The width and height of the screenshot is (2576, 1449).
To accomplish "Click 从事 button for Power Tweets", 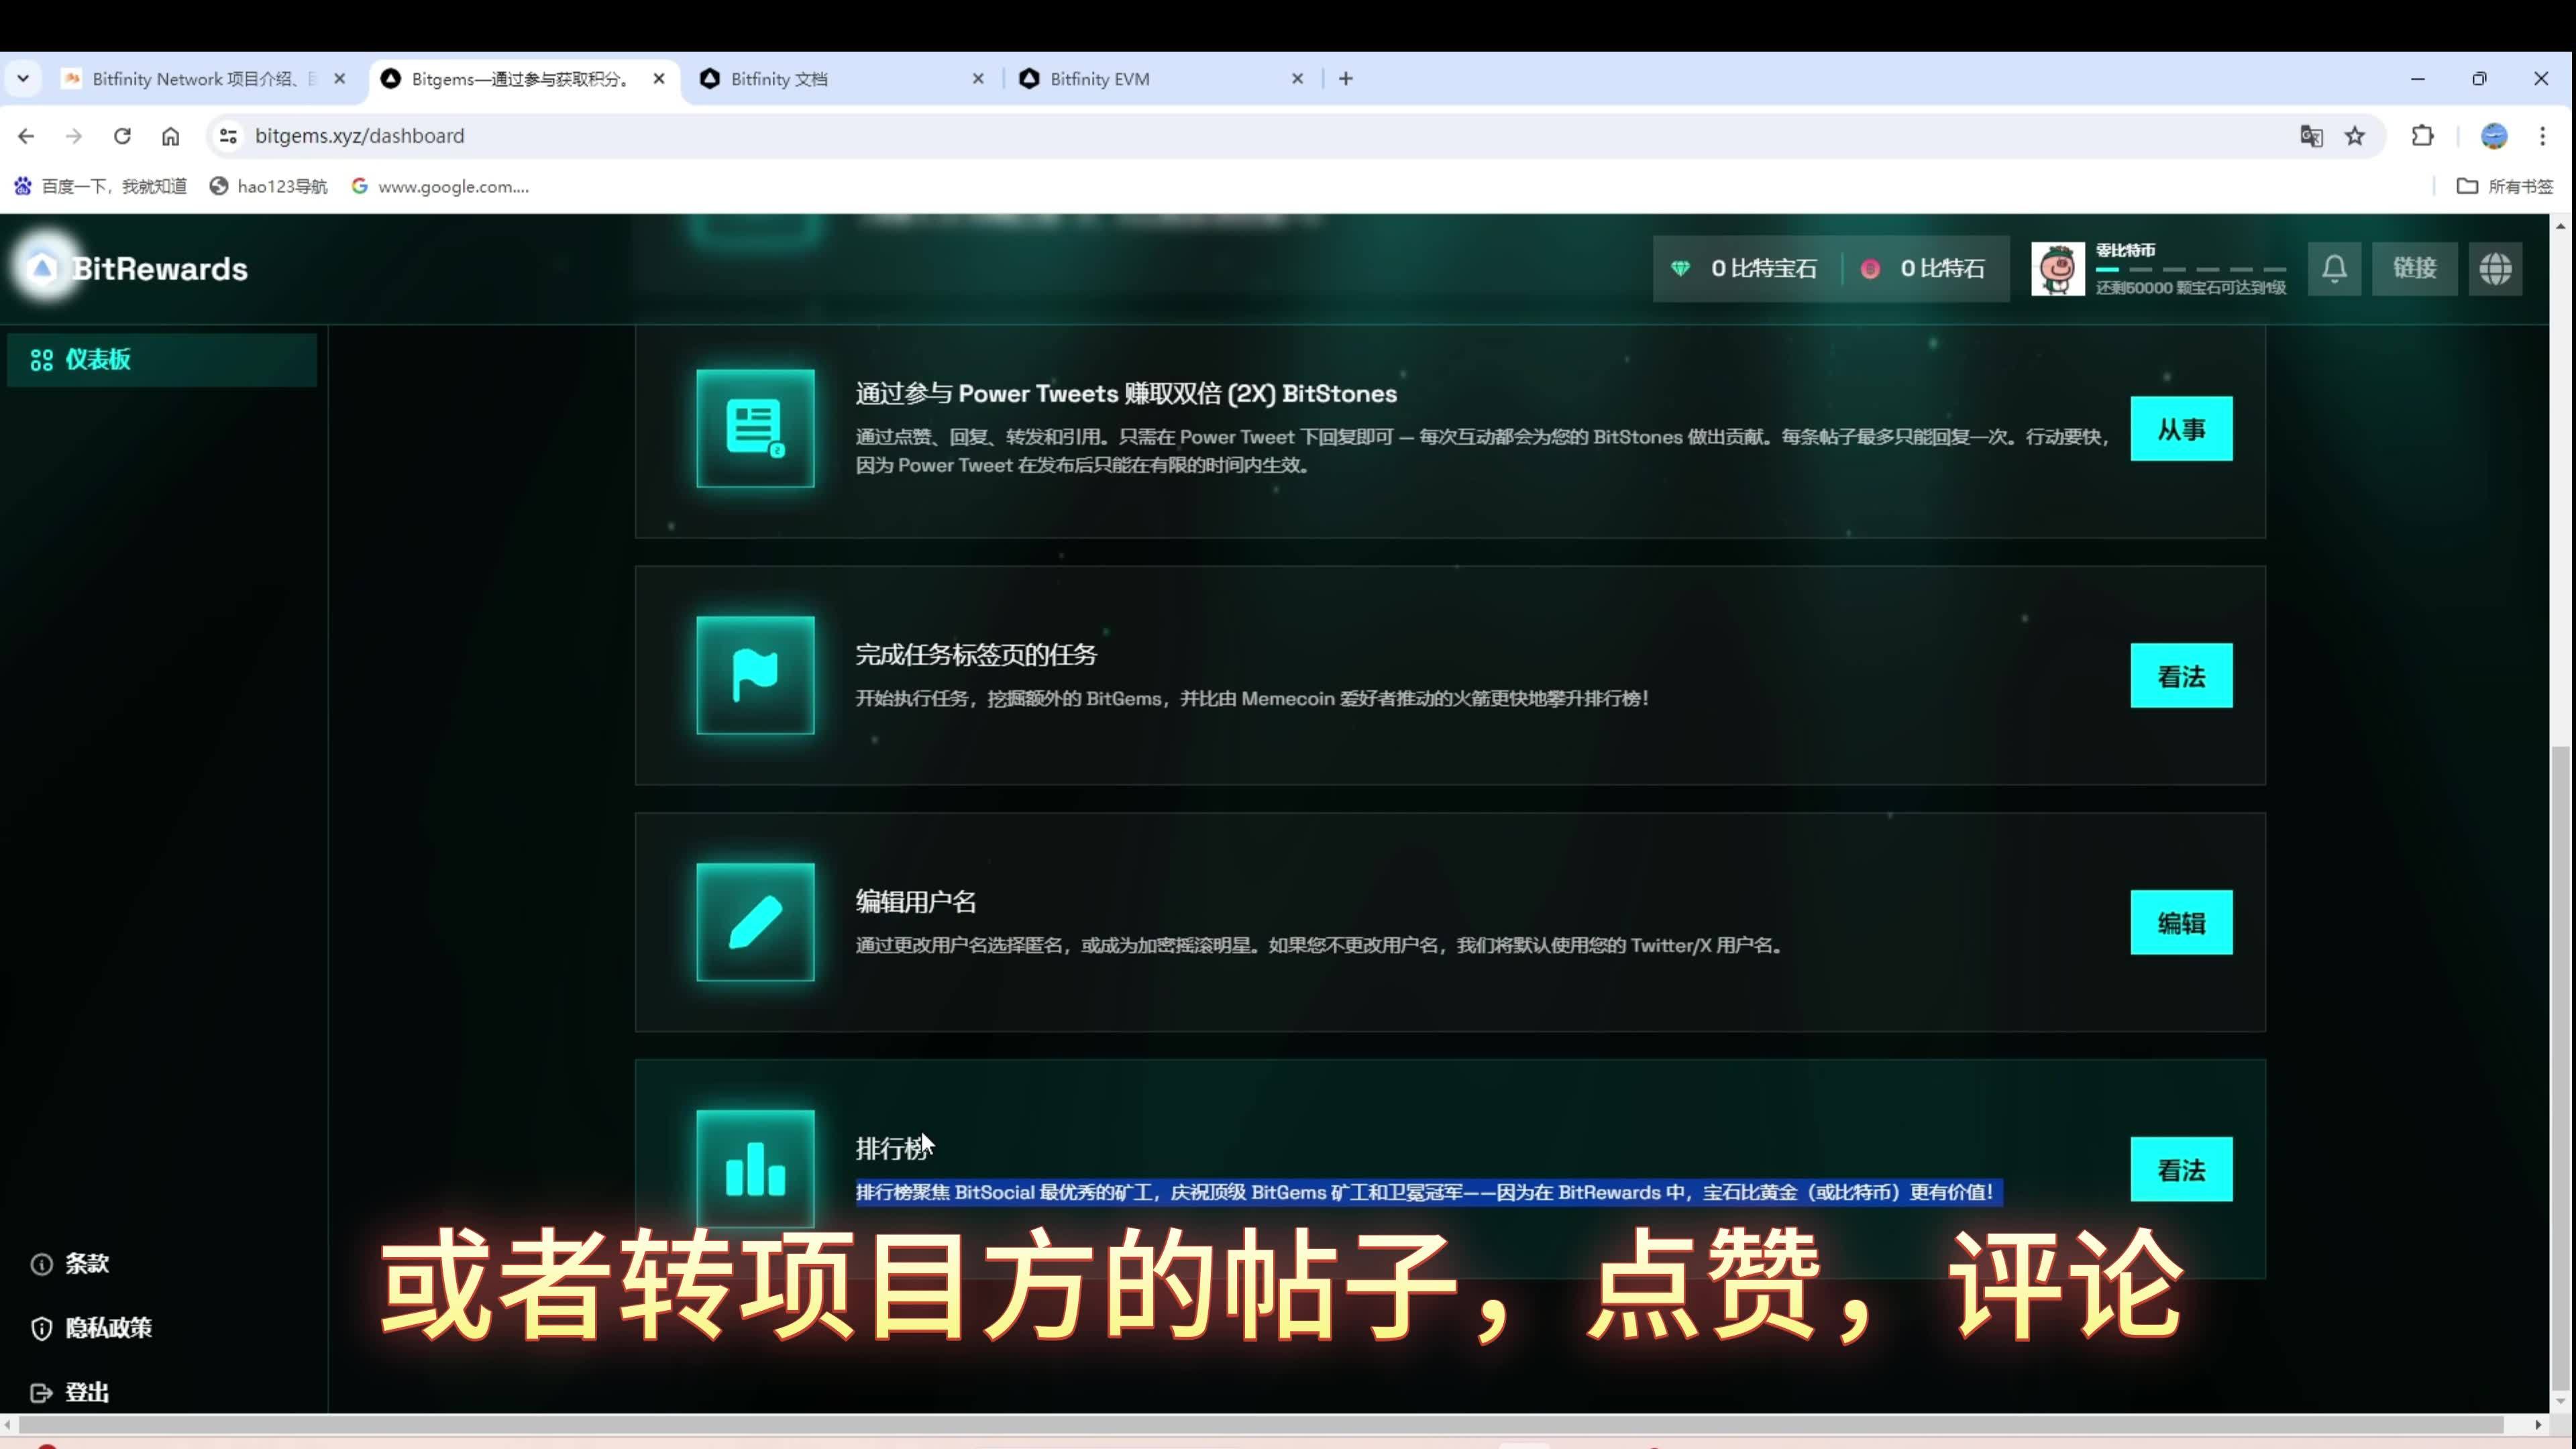I will pos(2181,429).
